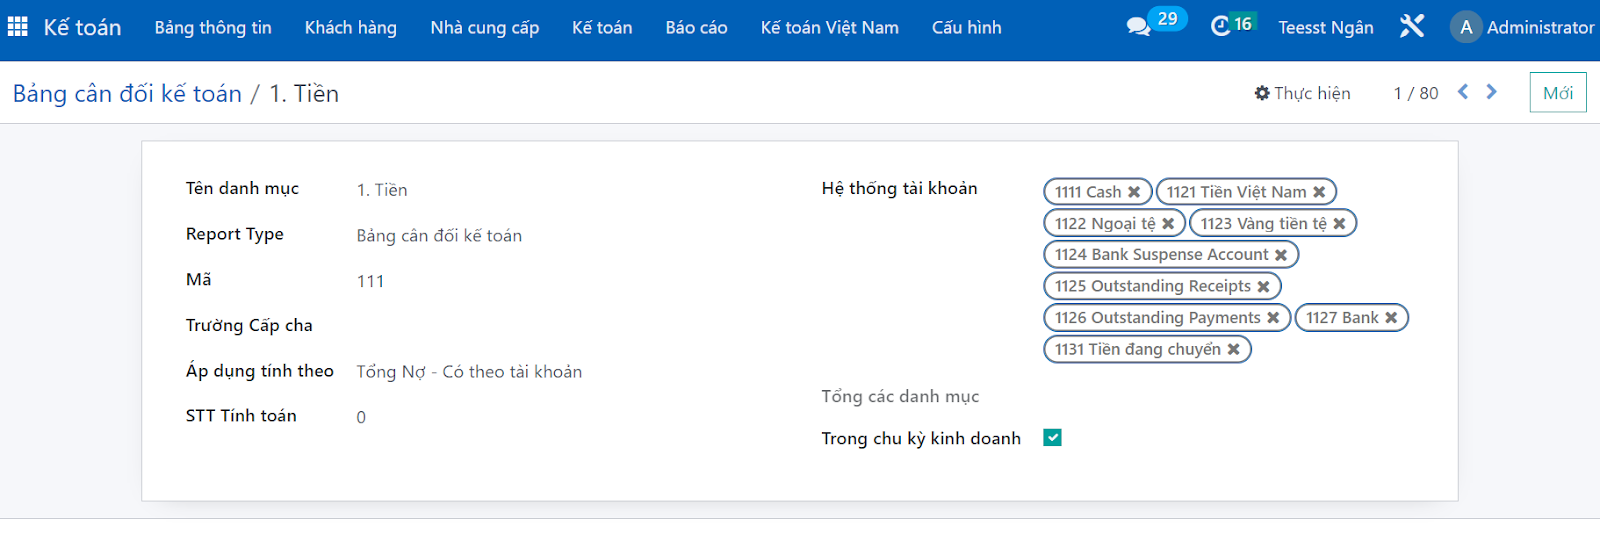Remove the 1111 Cash tag

[x=1134, y=192]
